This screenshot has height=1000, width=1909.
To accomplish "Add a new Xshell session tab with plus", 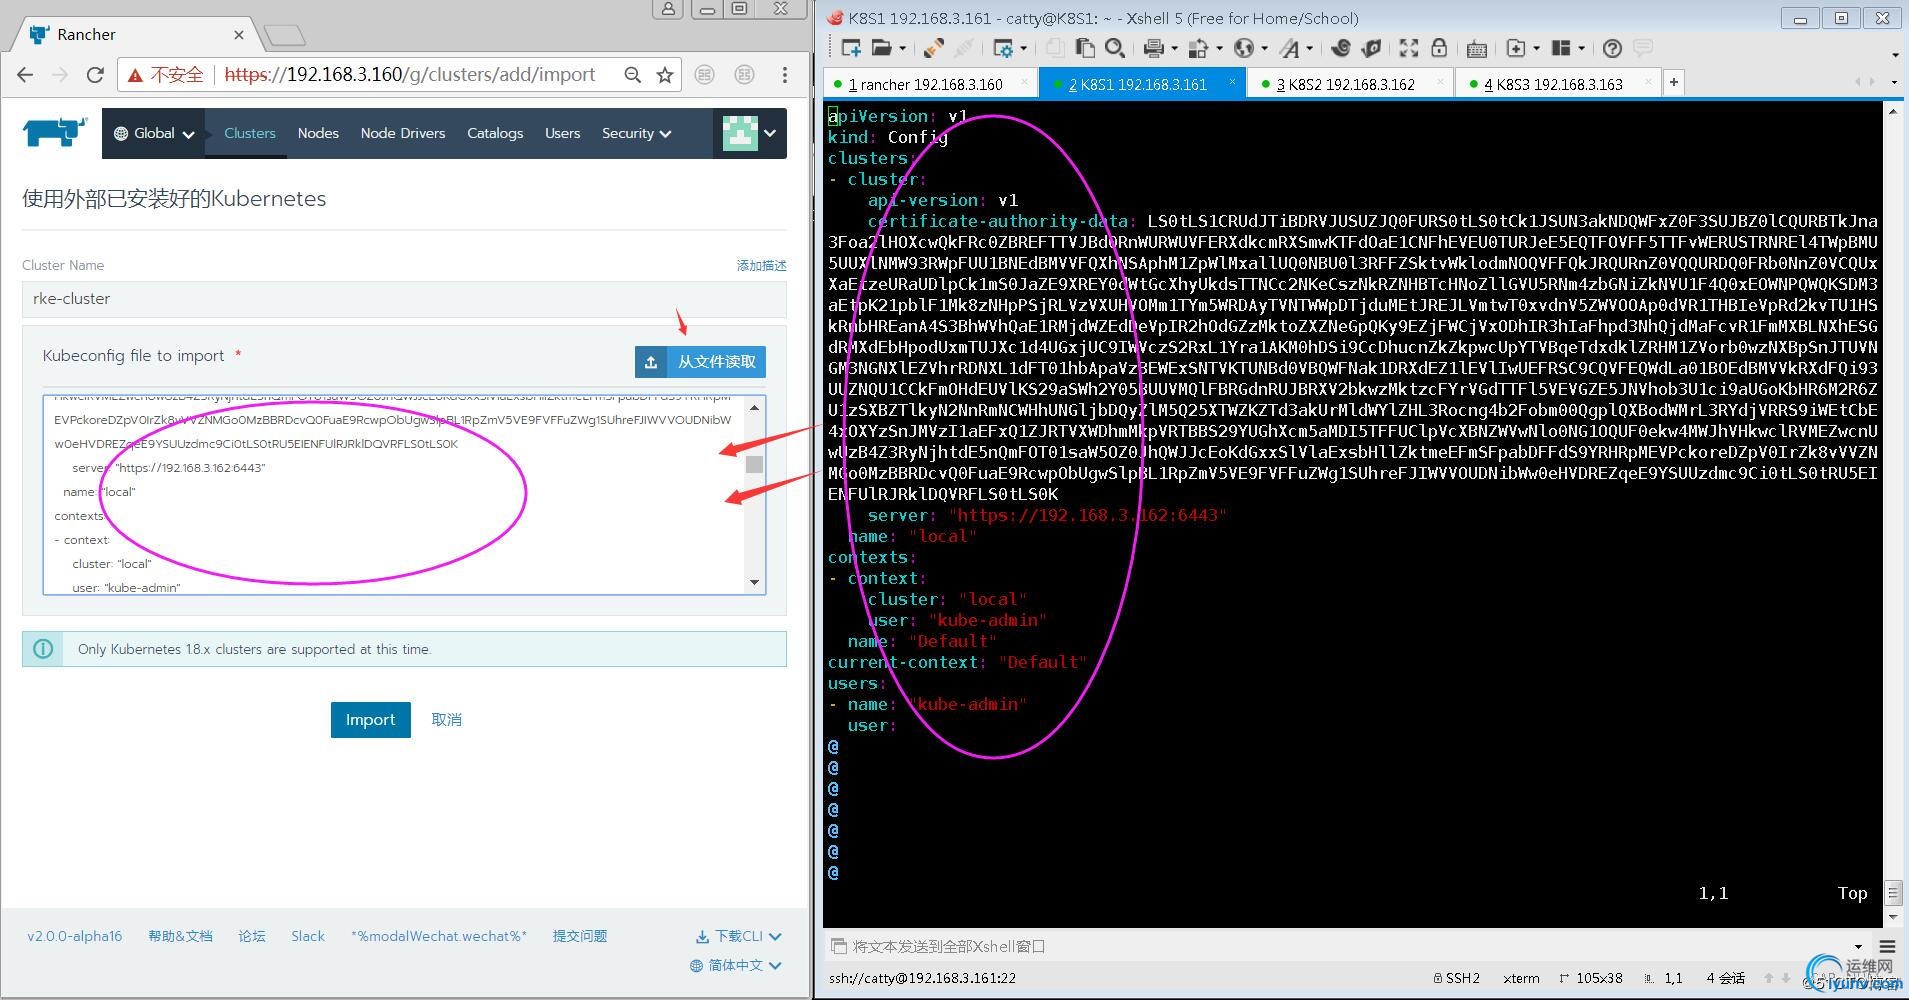I will coord(1673,83).
